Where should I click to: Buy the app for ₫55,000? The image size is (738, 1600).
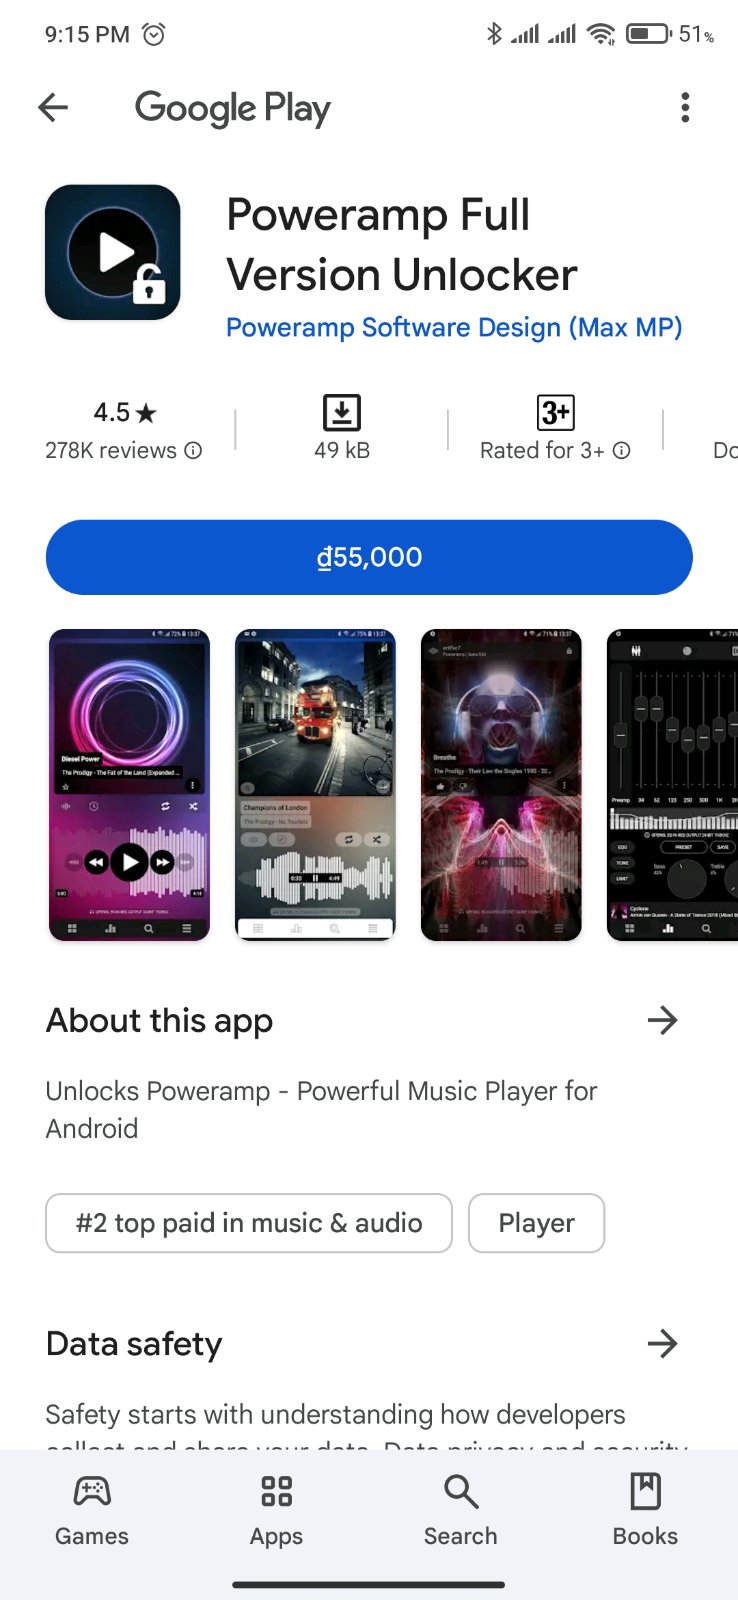(x=369, y=557)
